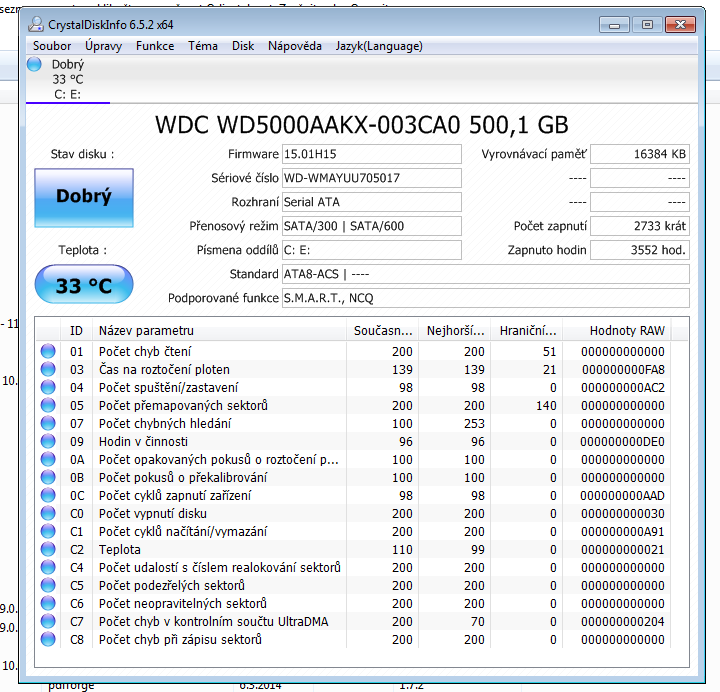The width and height of the screenshot is (720, 692).
Task: Click status orb for parameter 01 Počet chyb čtení
Action: point(48,351)
